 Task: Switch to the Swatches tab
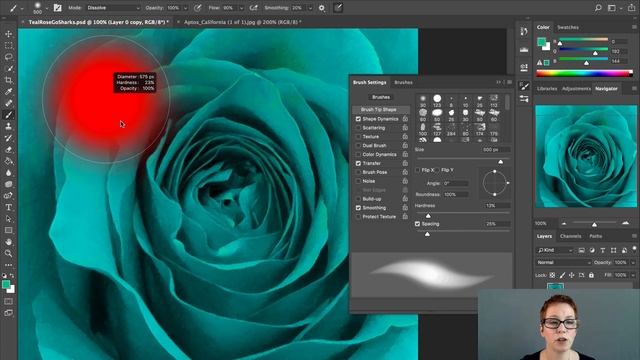click(x=568, y=27)
